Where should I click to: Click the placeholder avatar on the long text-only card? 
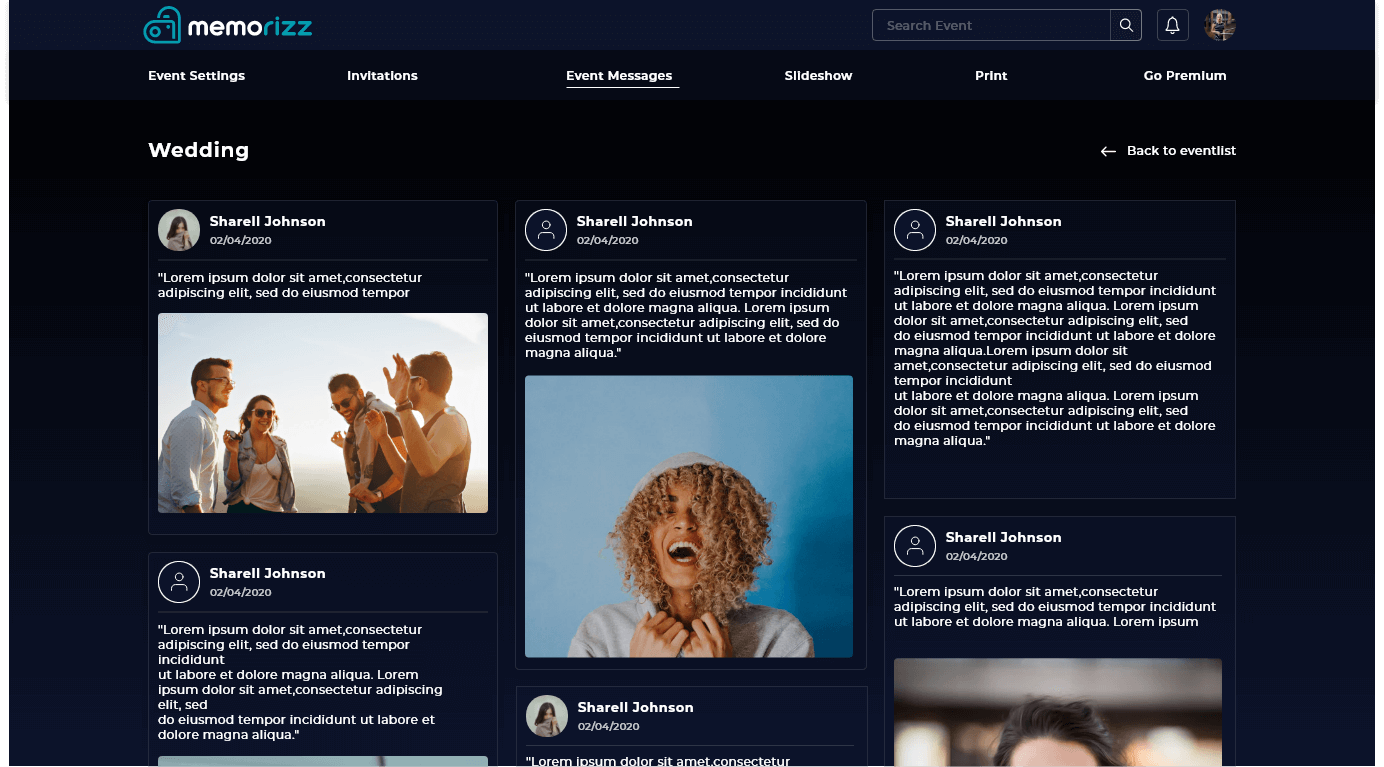point(915,230)
